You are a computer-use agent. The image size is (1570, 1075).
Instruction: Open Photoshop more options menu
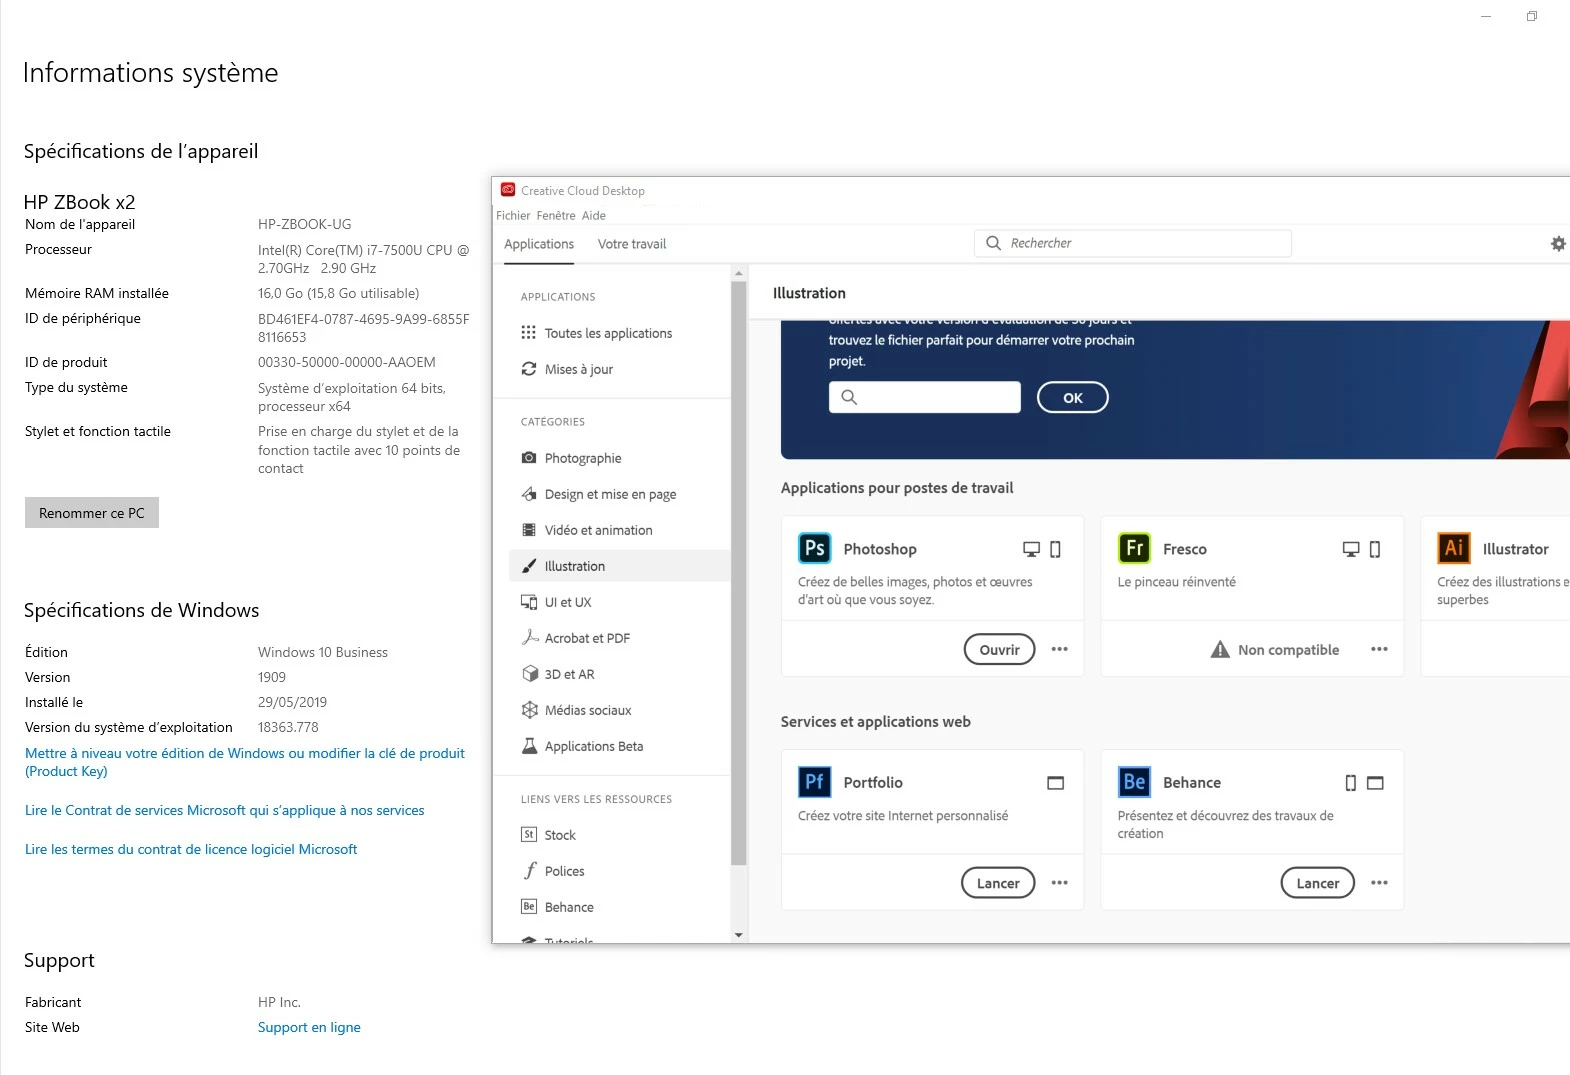pos(1060,650)
